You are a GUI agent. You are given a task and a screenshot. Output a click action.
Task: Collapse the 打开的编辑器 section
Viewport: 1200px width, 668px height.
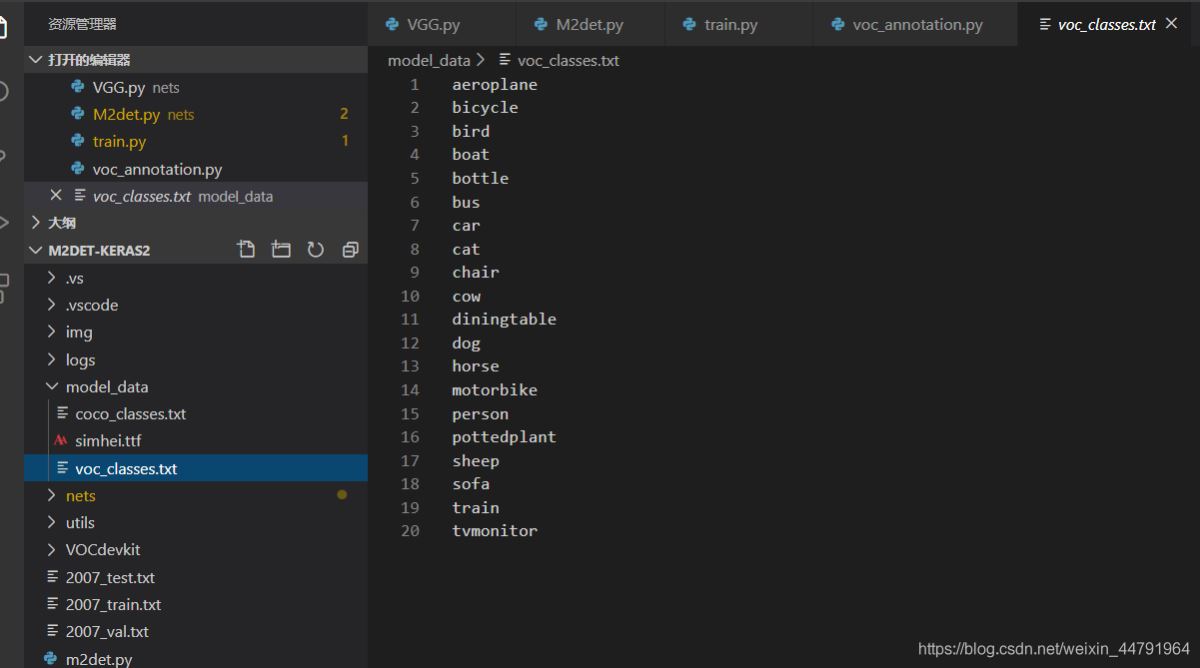point(88,60)
